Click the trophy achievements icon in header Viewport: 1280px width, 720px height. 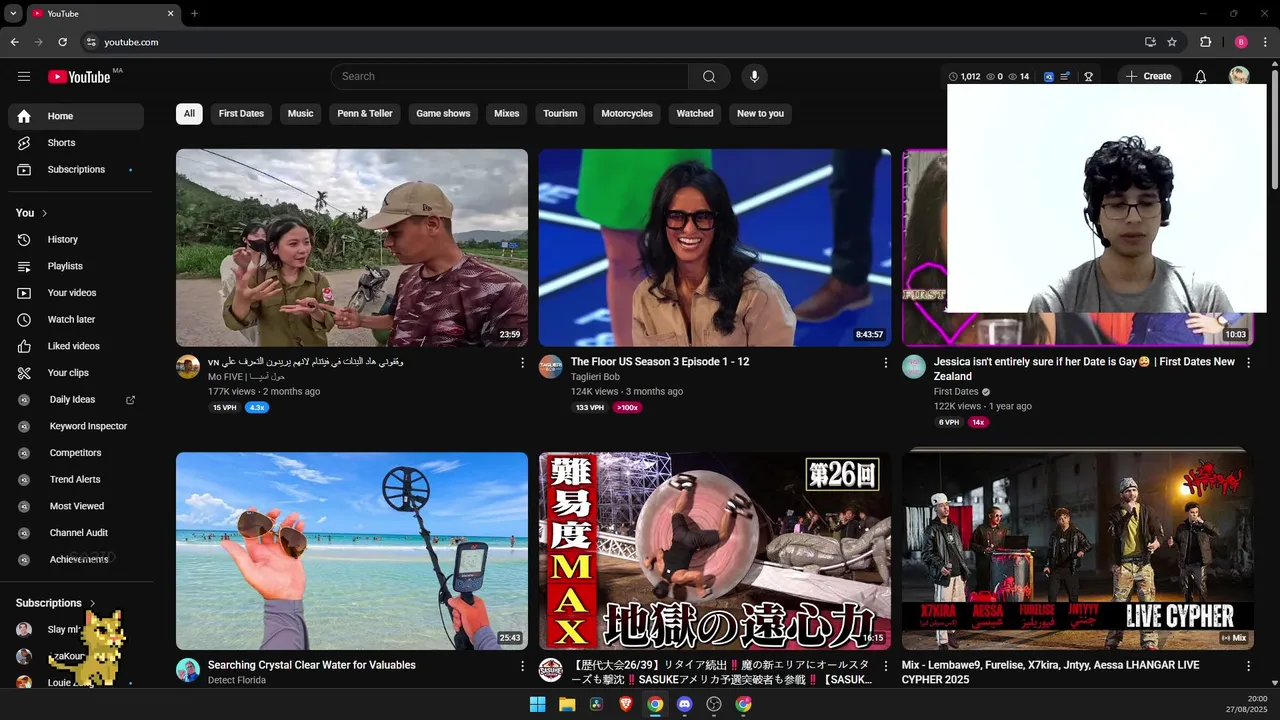point(1088,76)
